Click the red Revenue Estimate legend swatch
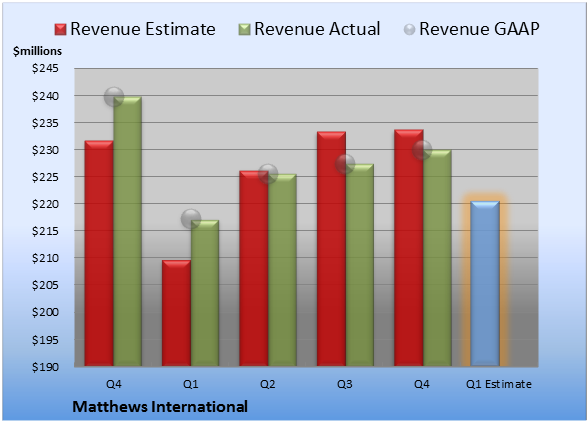 pyautogui.click(x=60, y=30)
